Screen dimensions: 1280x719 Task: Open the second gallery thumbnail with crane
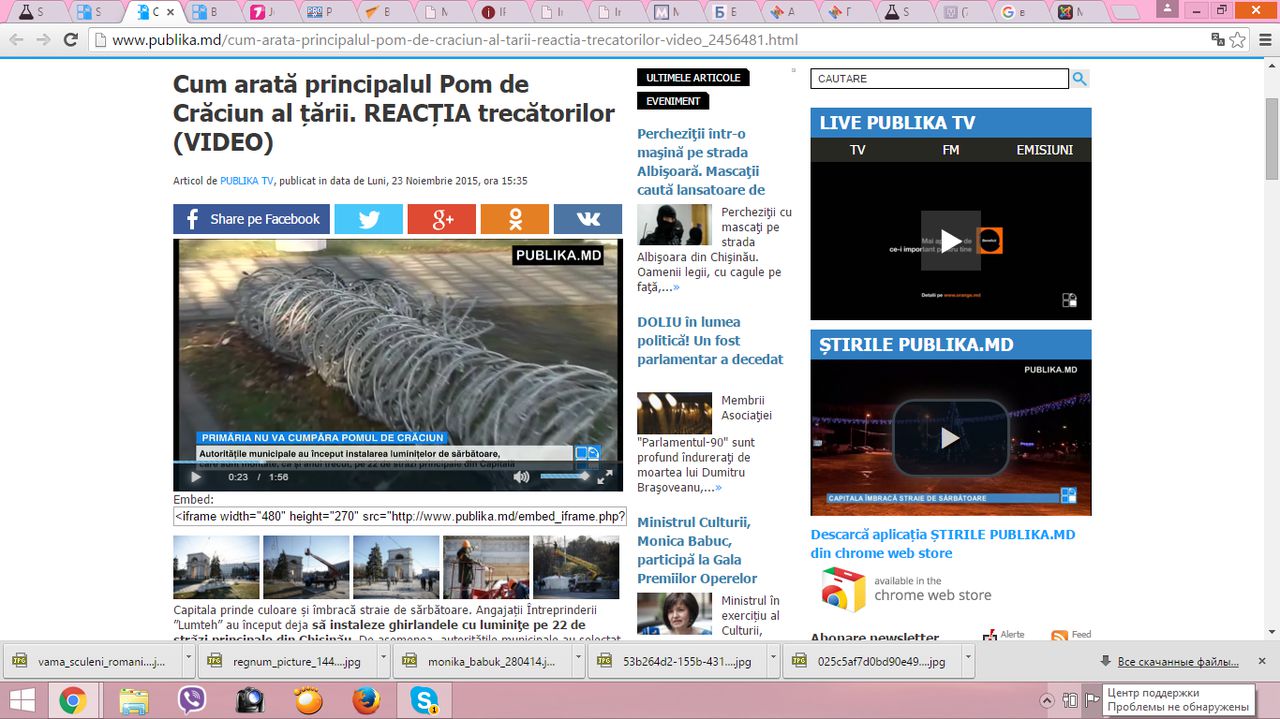click(306, 567)
